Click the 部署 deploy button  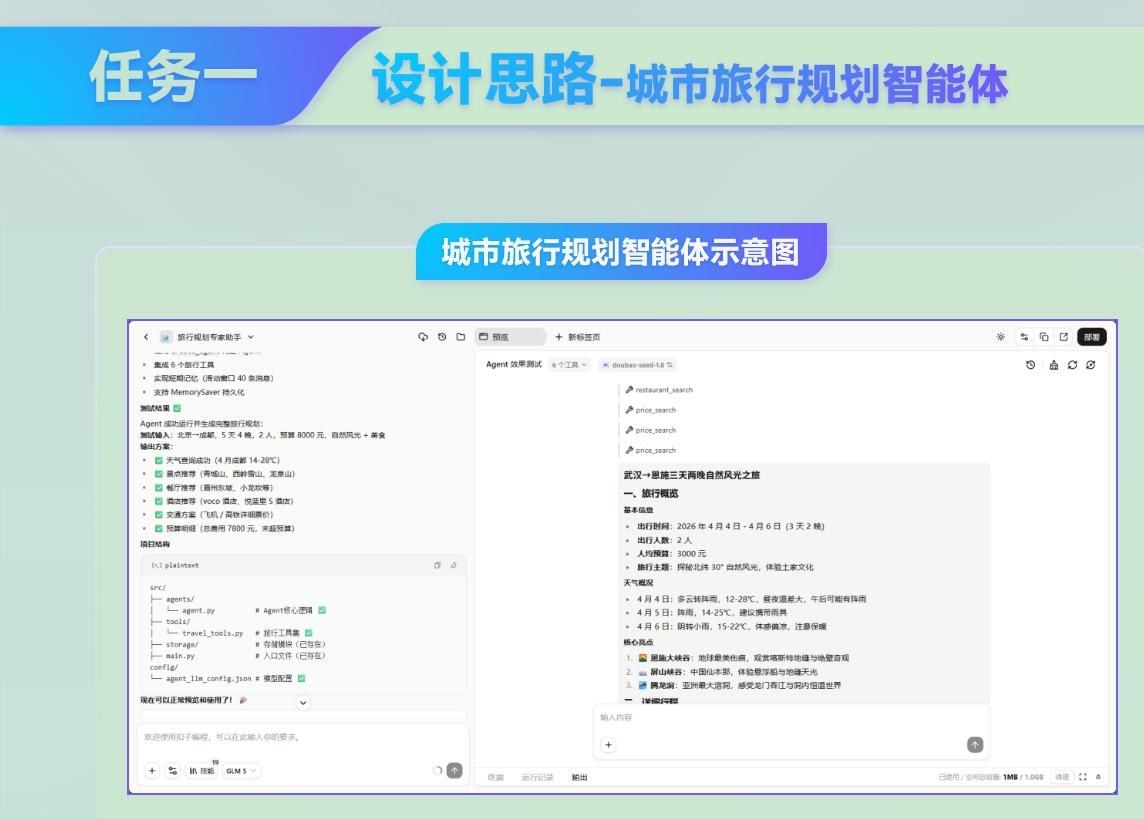1091,337
